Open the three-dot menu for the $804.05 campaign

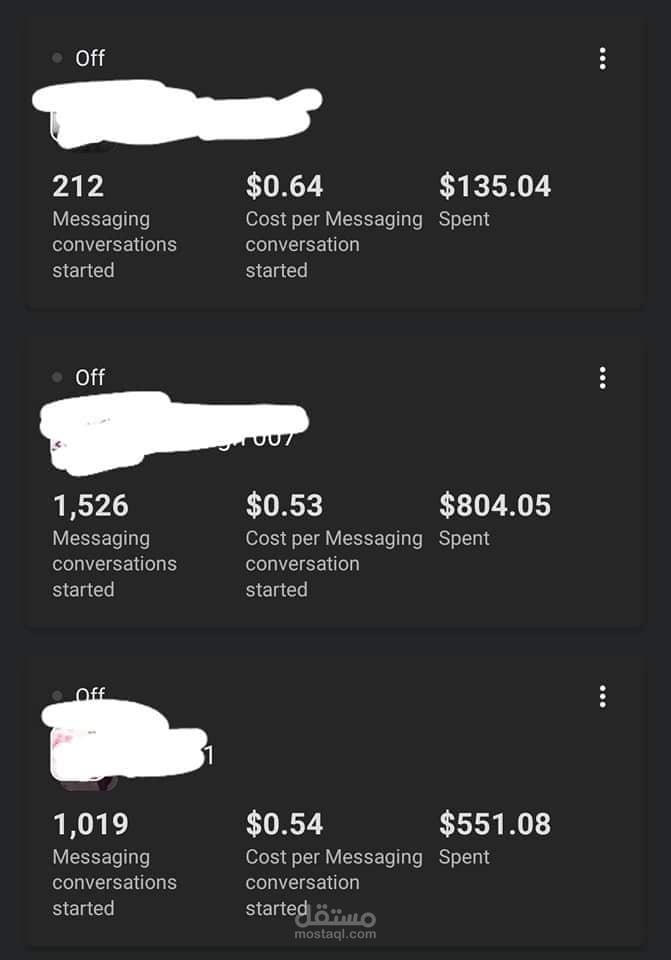[602, 378]
